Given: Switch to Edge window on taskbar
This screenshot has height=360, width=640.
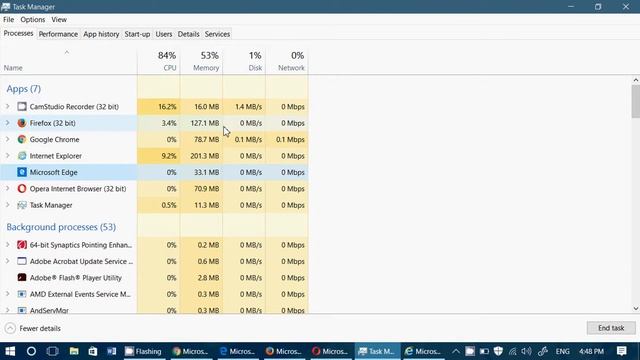Looking at the screenshot, I should [237, 351].
